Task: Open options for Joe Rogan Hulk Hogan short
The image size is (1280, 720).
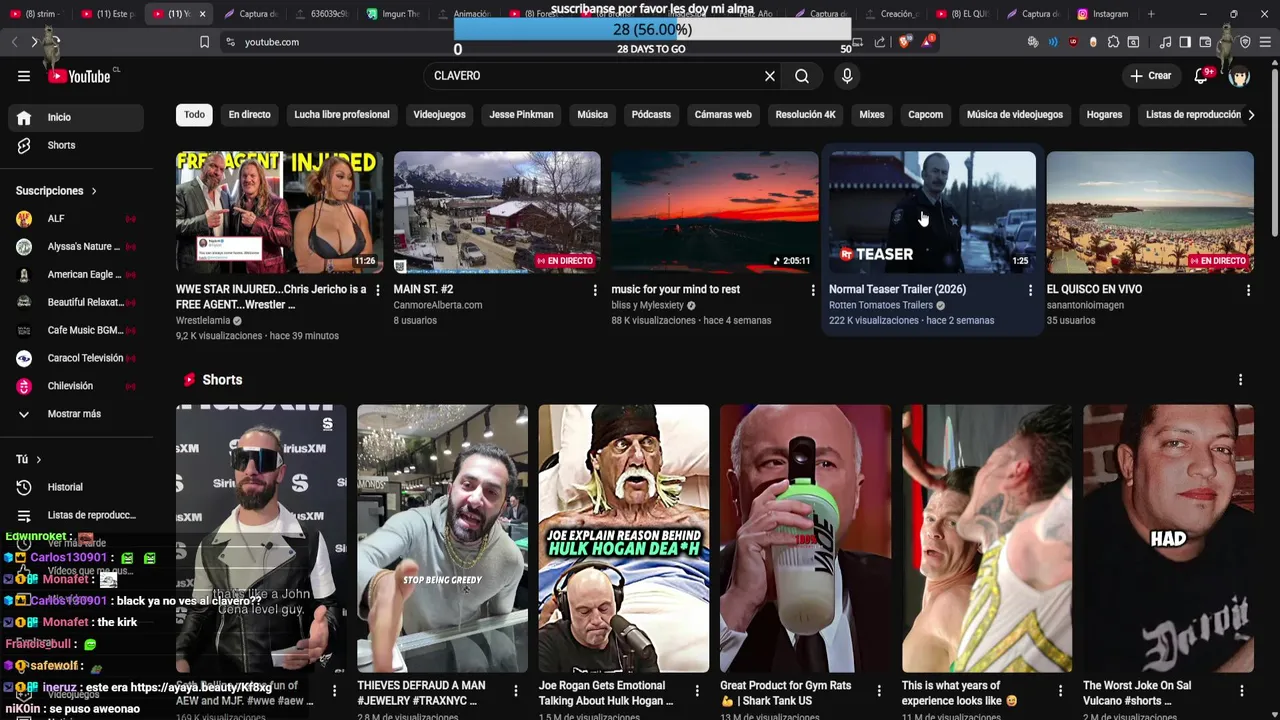Action: (698, 691)
